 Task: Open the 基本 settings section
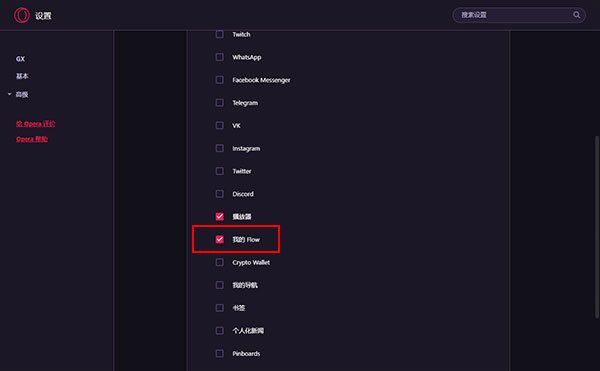click(22, 76)
